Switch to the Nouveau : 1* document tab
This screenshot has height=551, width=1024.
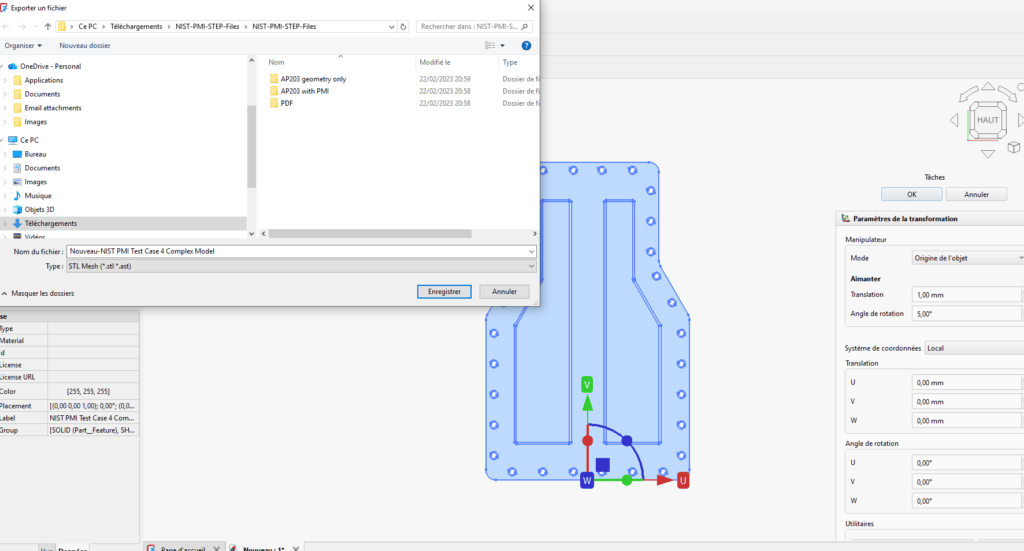[264, 548]
